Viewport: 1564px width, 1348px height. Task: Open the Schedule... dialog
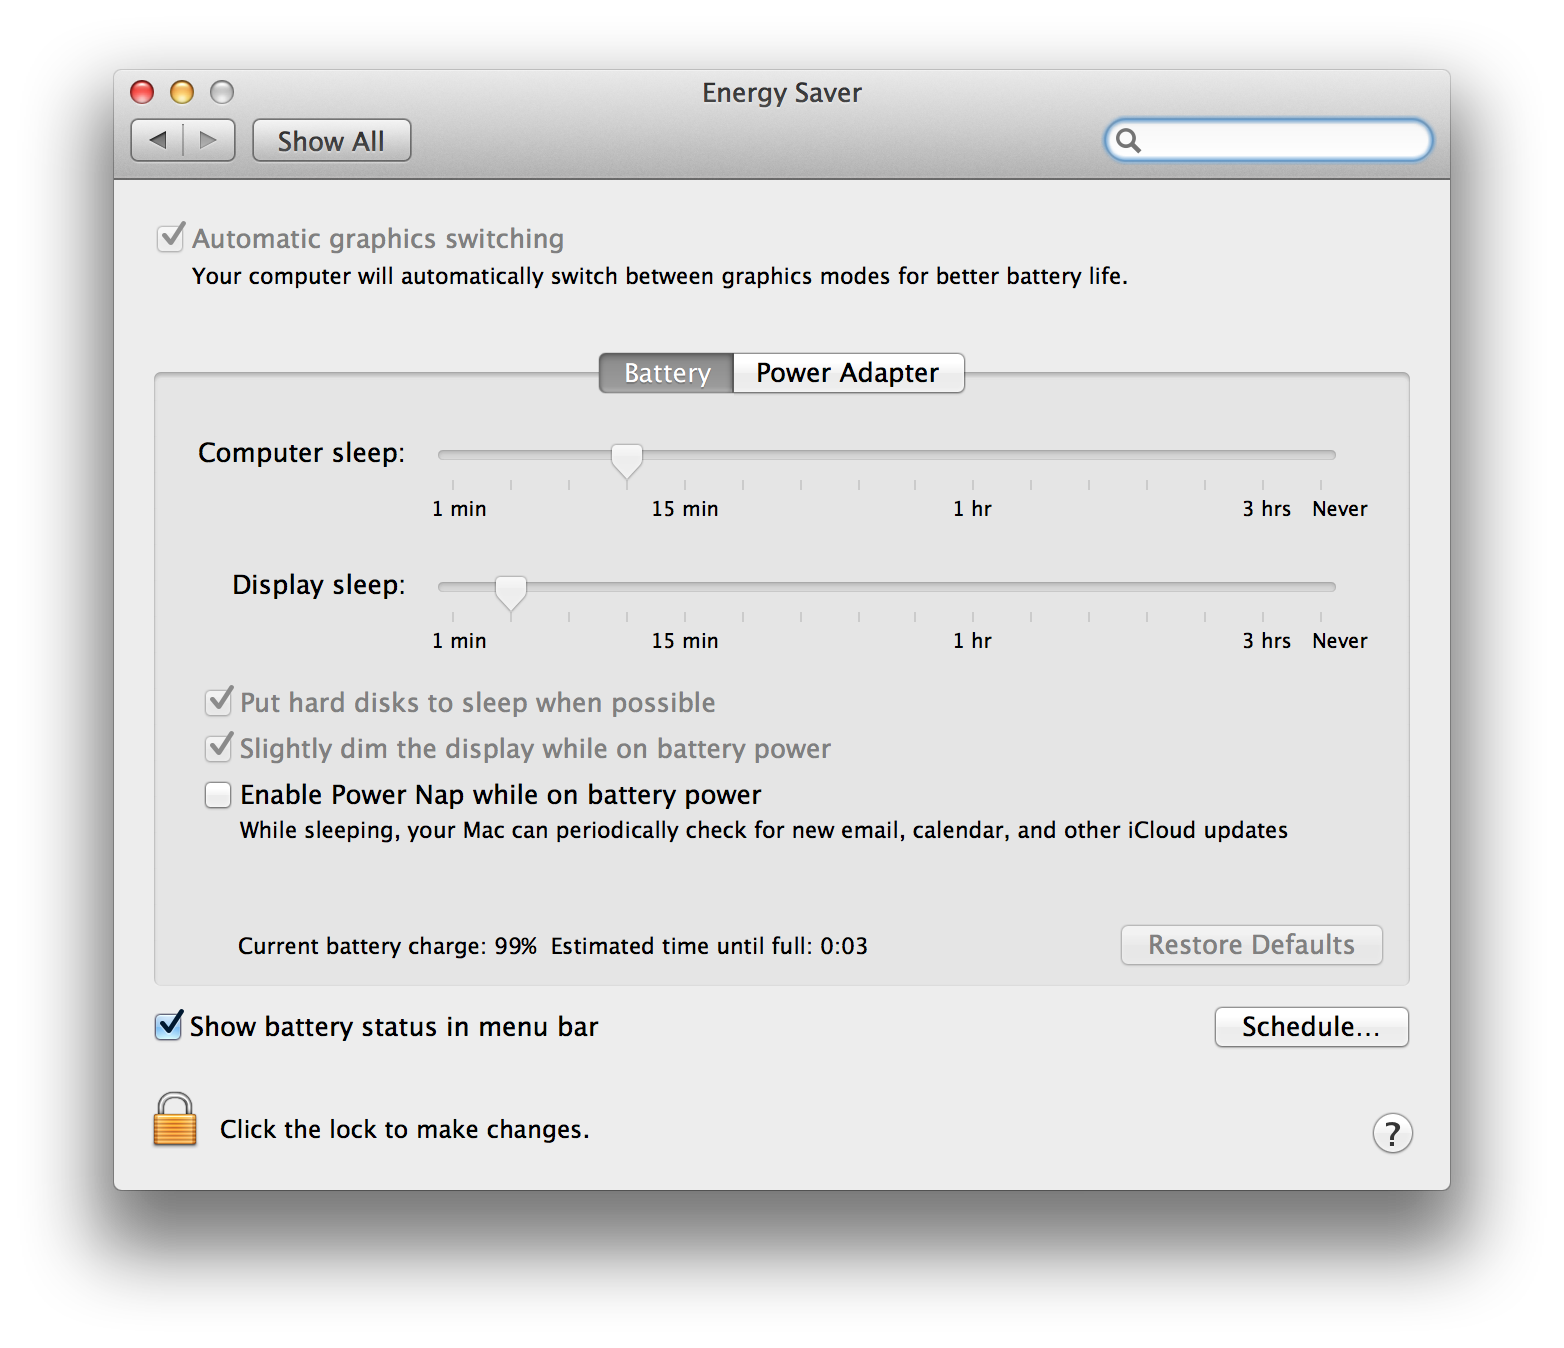pyautogui.click(x=1311, y=1027)
